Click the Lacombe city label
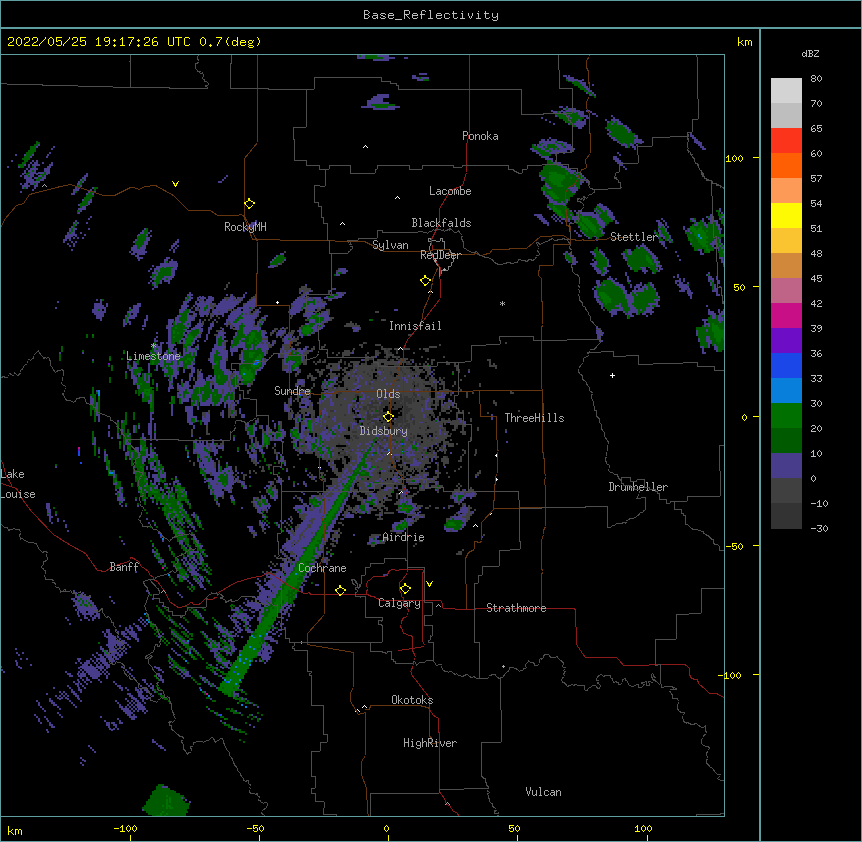Viewport: 862px width, 842px height. (450, 191)
